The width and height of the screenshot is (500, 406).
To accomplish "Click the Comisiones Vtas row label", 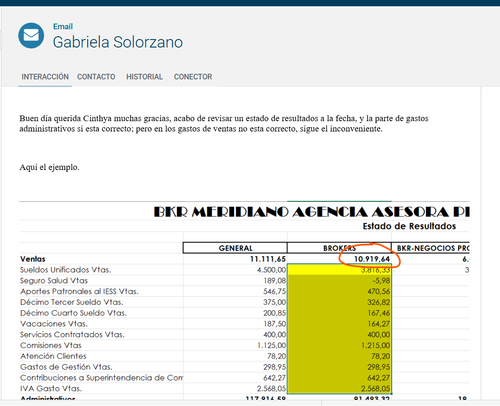I will click(51, 345).
